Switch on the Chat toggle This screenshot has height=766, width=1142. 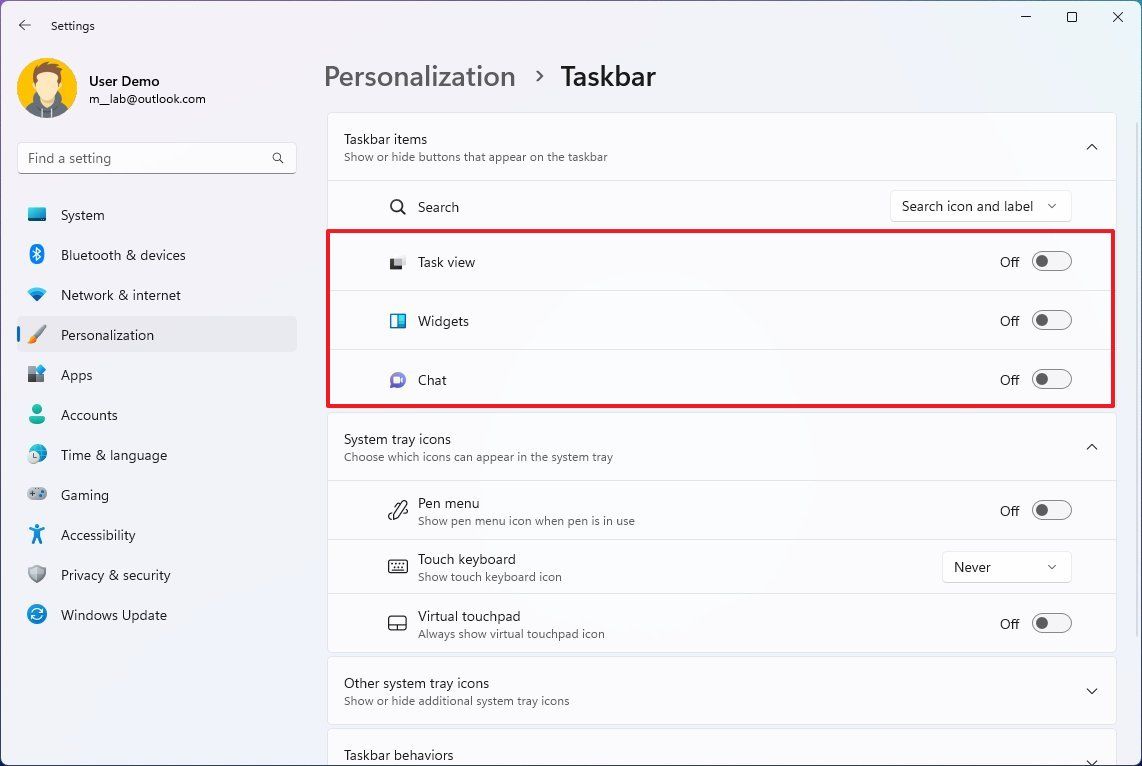[1051, 380]
